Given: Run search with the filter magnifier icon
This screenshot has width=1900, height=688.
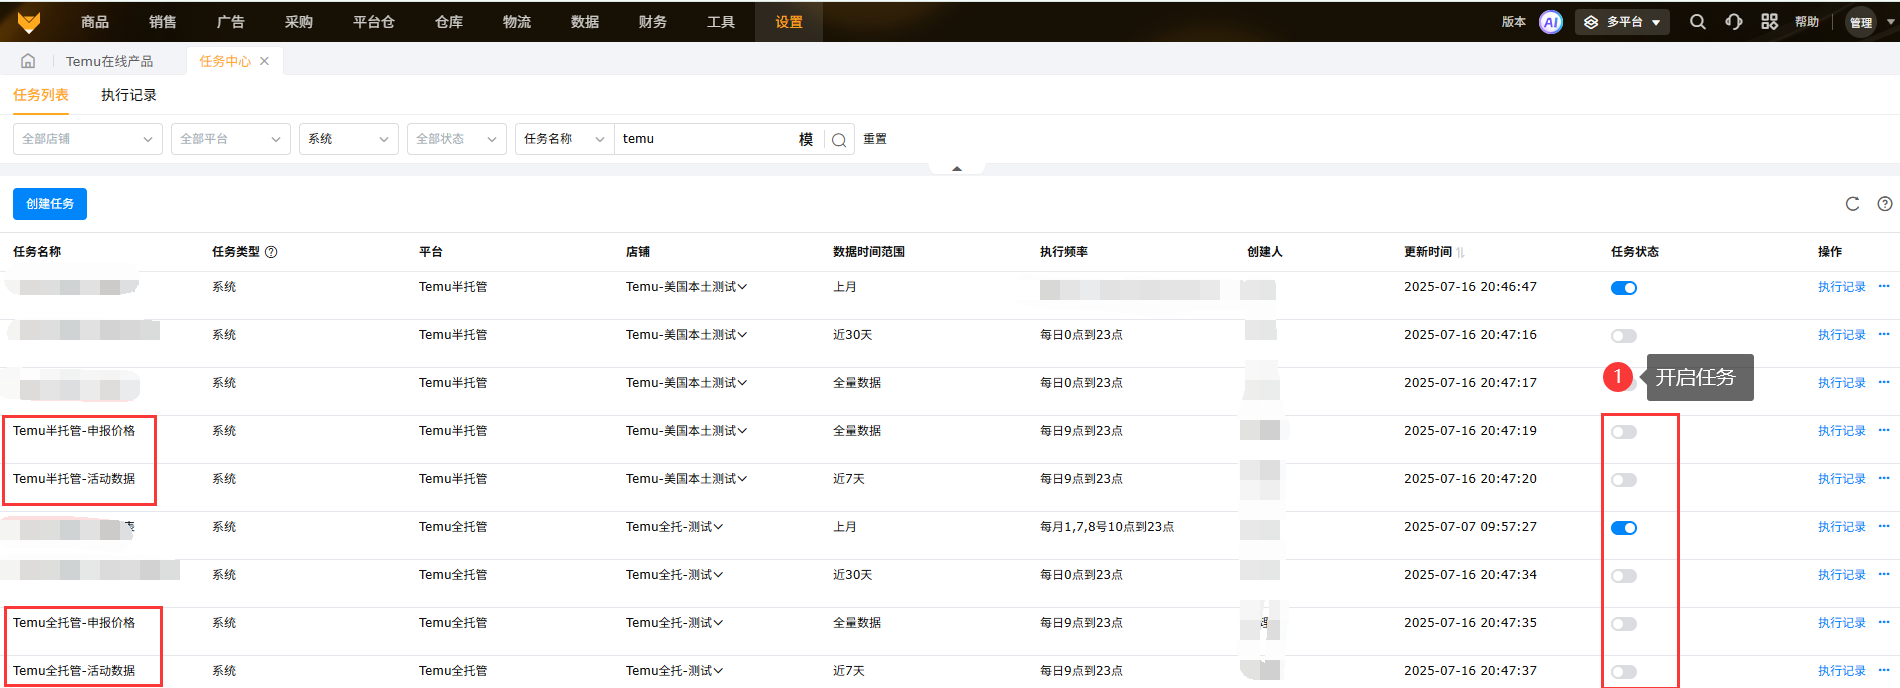Looking at the screenshot, I should click(x=839, y=140).
